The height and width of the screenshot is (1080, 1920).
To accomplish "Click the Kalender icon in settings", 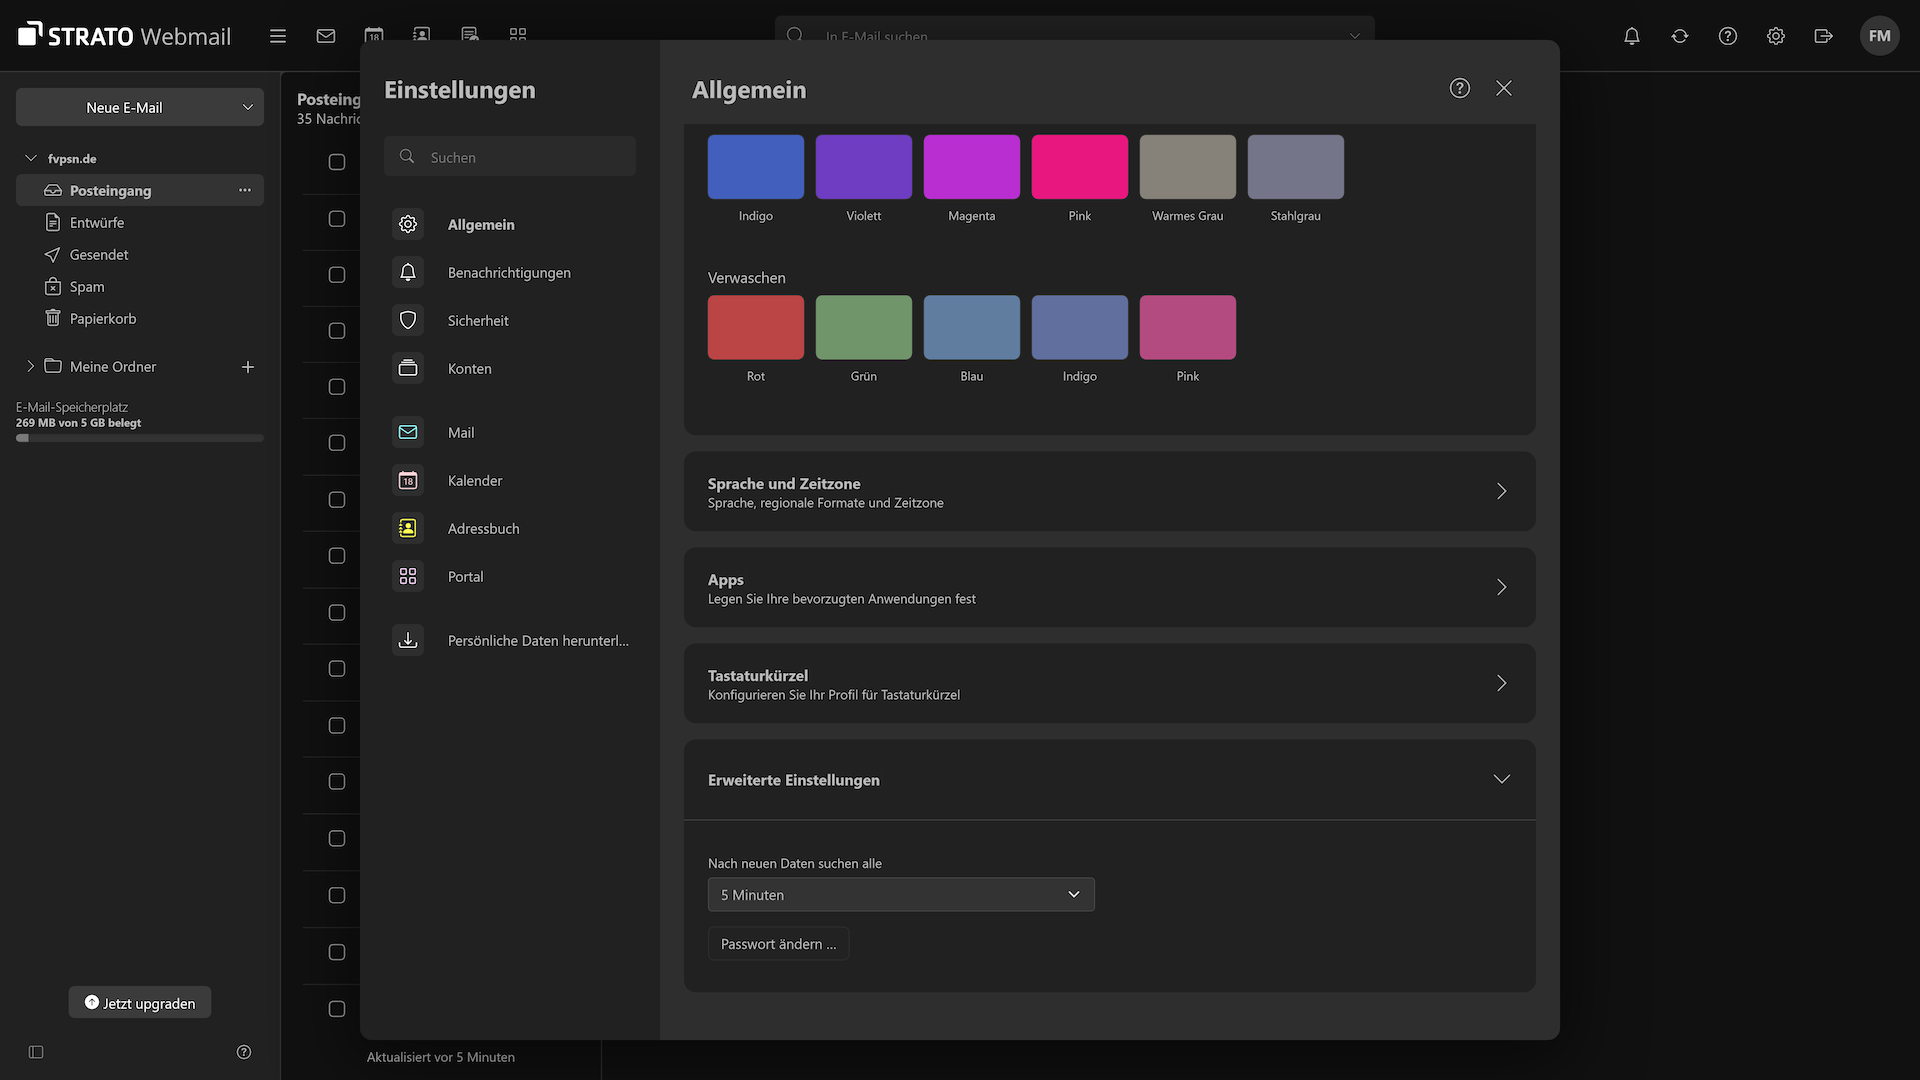I will [408, 480].
